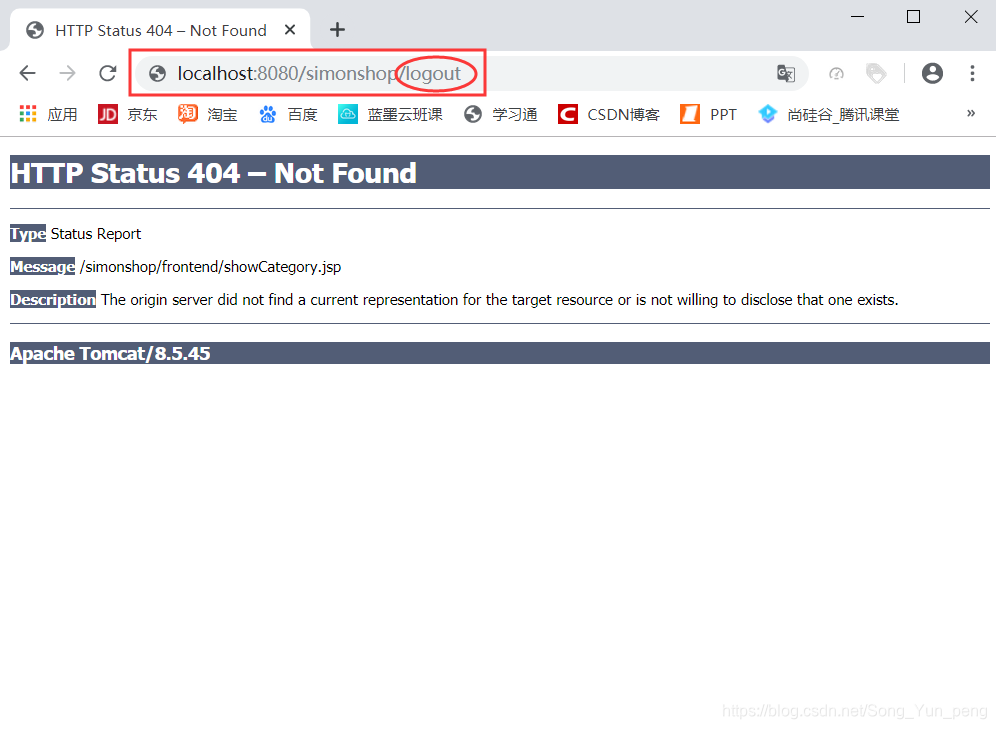The height and width of the screenshot is (729, 996).
Task: Open the user profile avatar
Action: pos(932,74)
